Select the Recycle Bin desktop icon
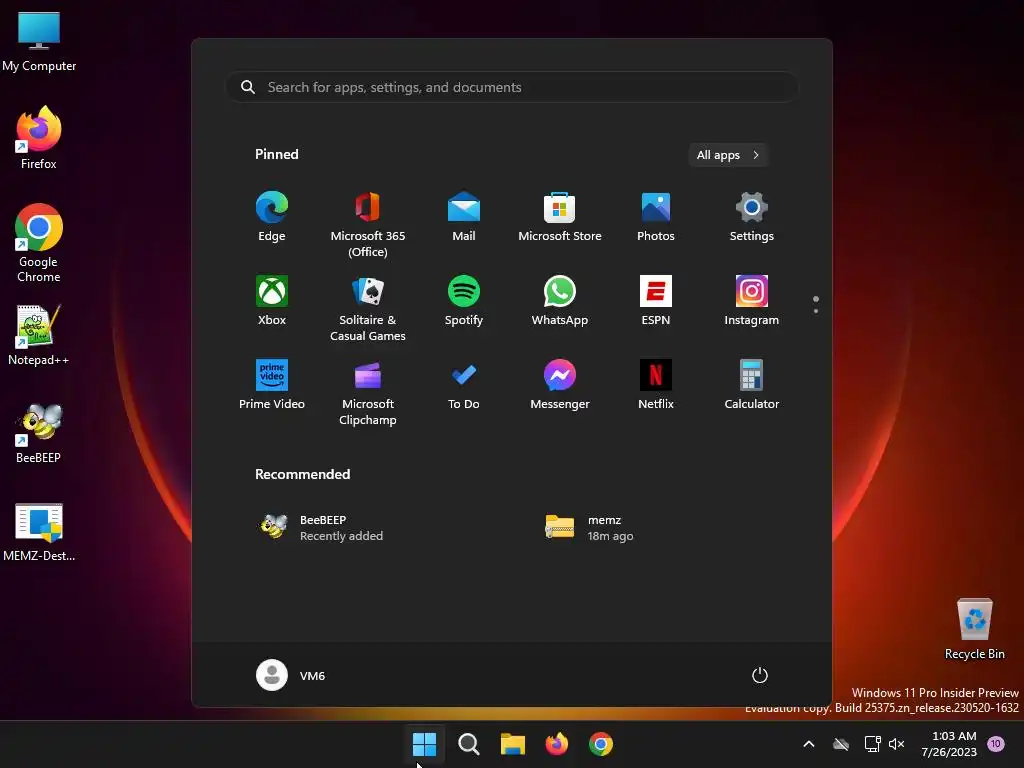This screenshot has height=768, width=1024. tap(974, 630)
